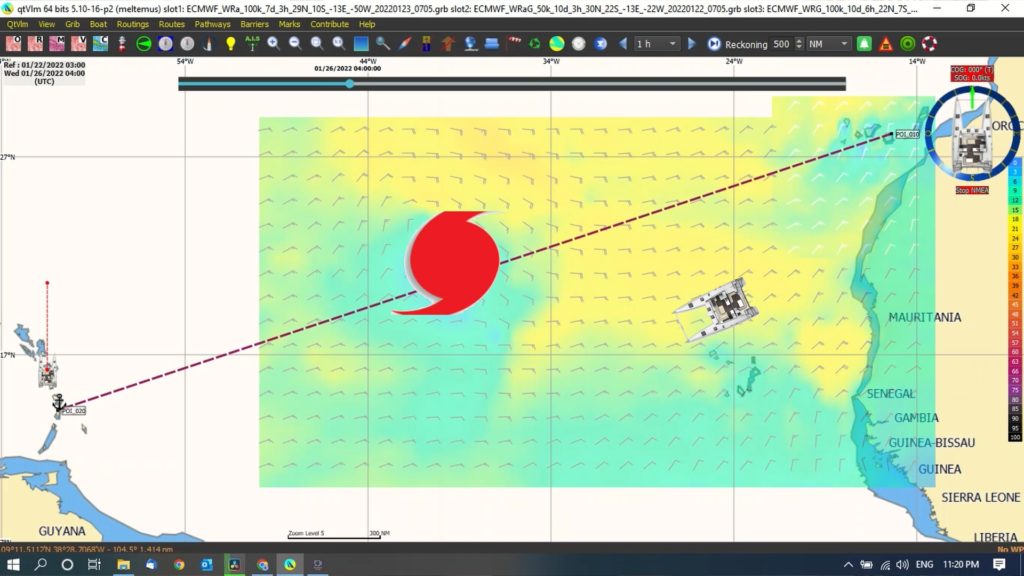Toggle the O chart layer button
This screenshot has width=1024, height=576.
tap(13, 44)
